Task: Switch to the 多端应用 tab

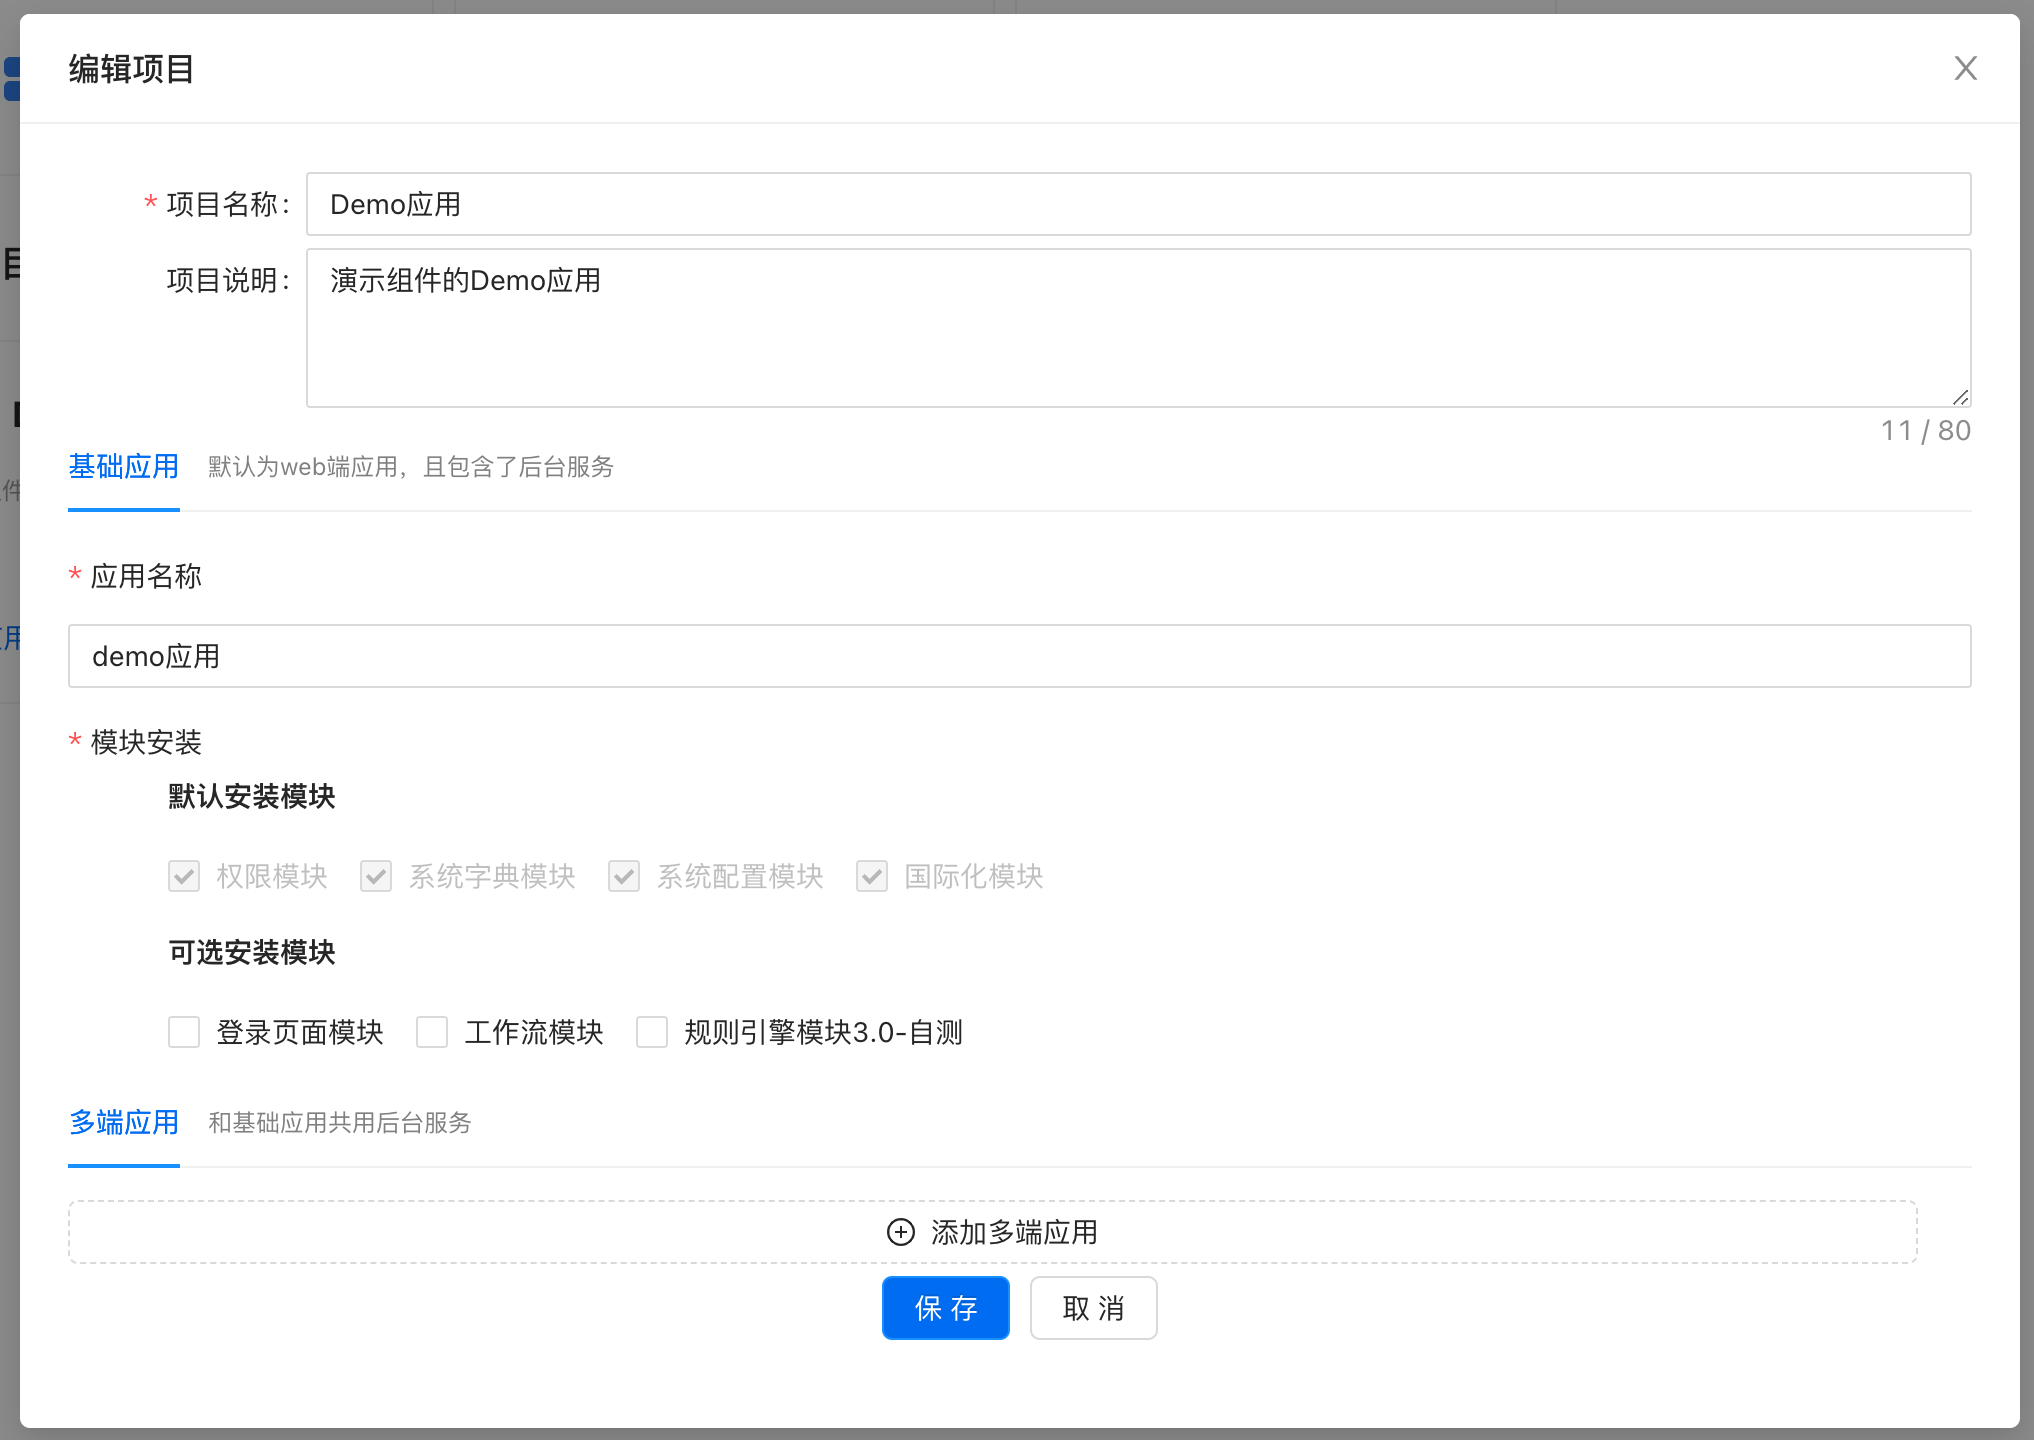Action: coord(124,1123)
